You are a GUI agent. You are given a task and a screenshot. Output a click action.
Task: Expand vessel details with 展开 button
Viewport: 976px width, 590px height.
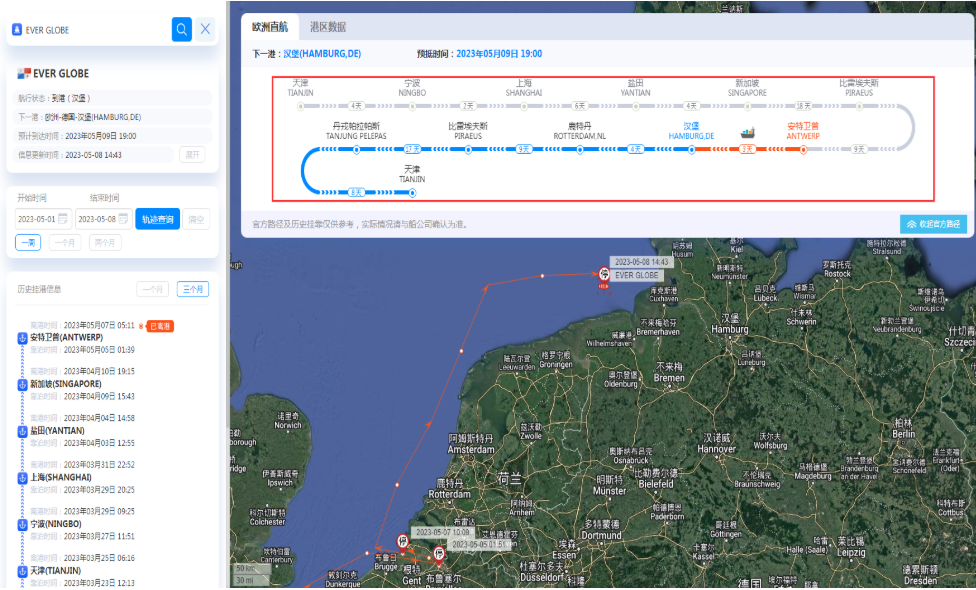click(191, 155)
